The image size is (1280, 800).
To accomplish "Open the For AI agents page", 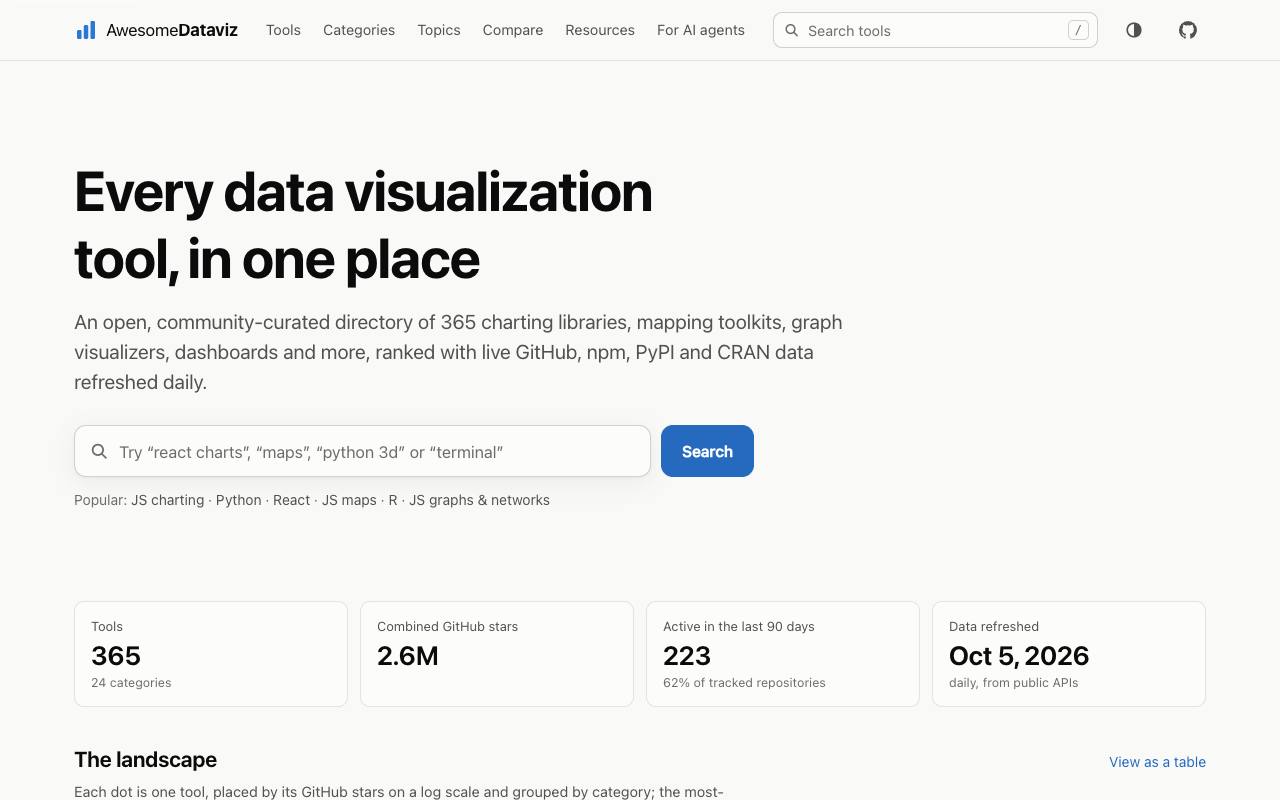I will tap(701, 30).
